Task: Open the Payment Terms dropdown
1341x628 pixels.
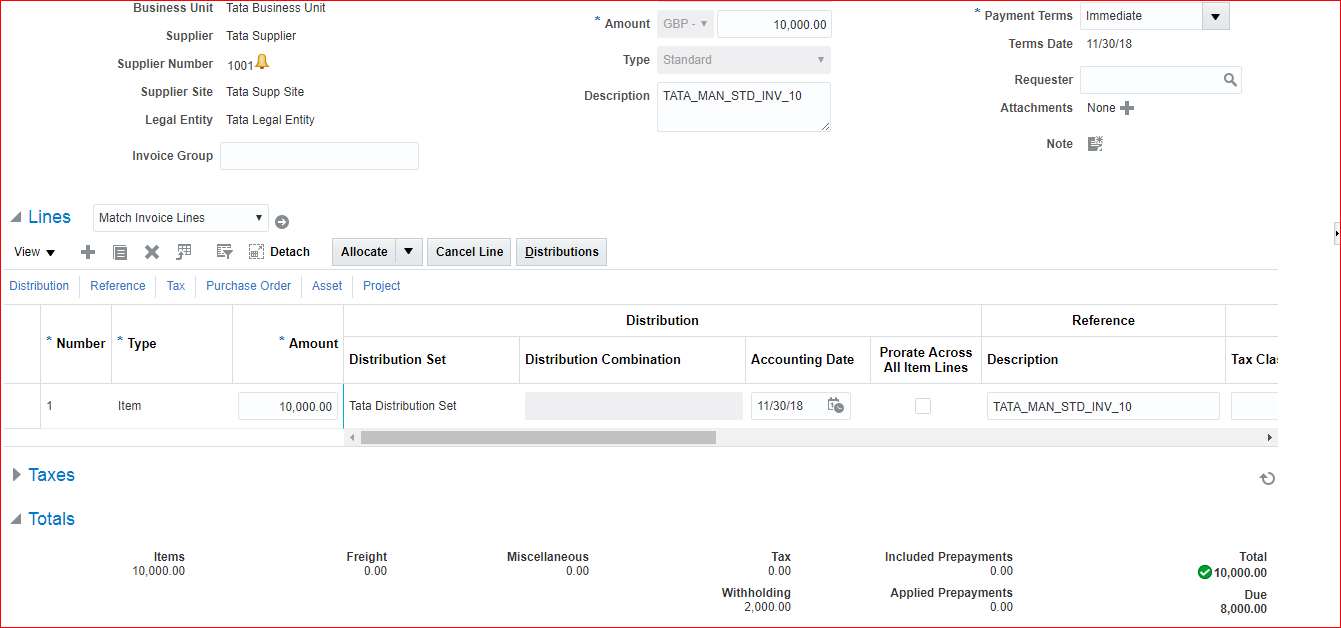Action: (1215, 16)
